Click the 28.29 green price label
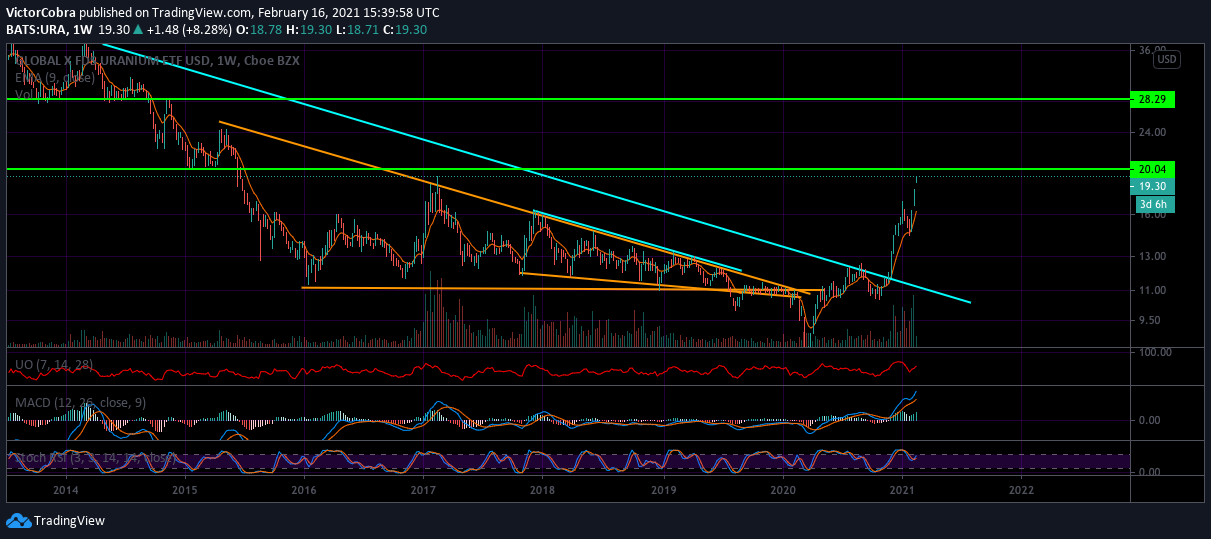The width and height of the screenshot is (1211, 539). click(1152, 99)
